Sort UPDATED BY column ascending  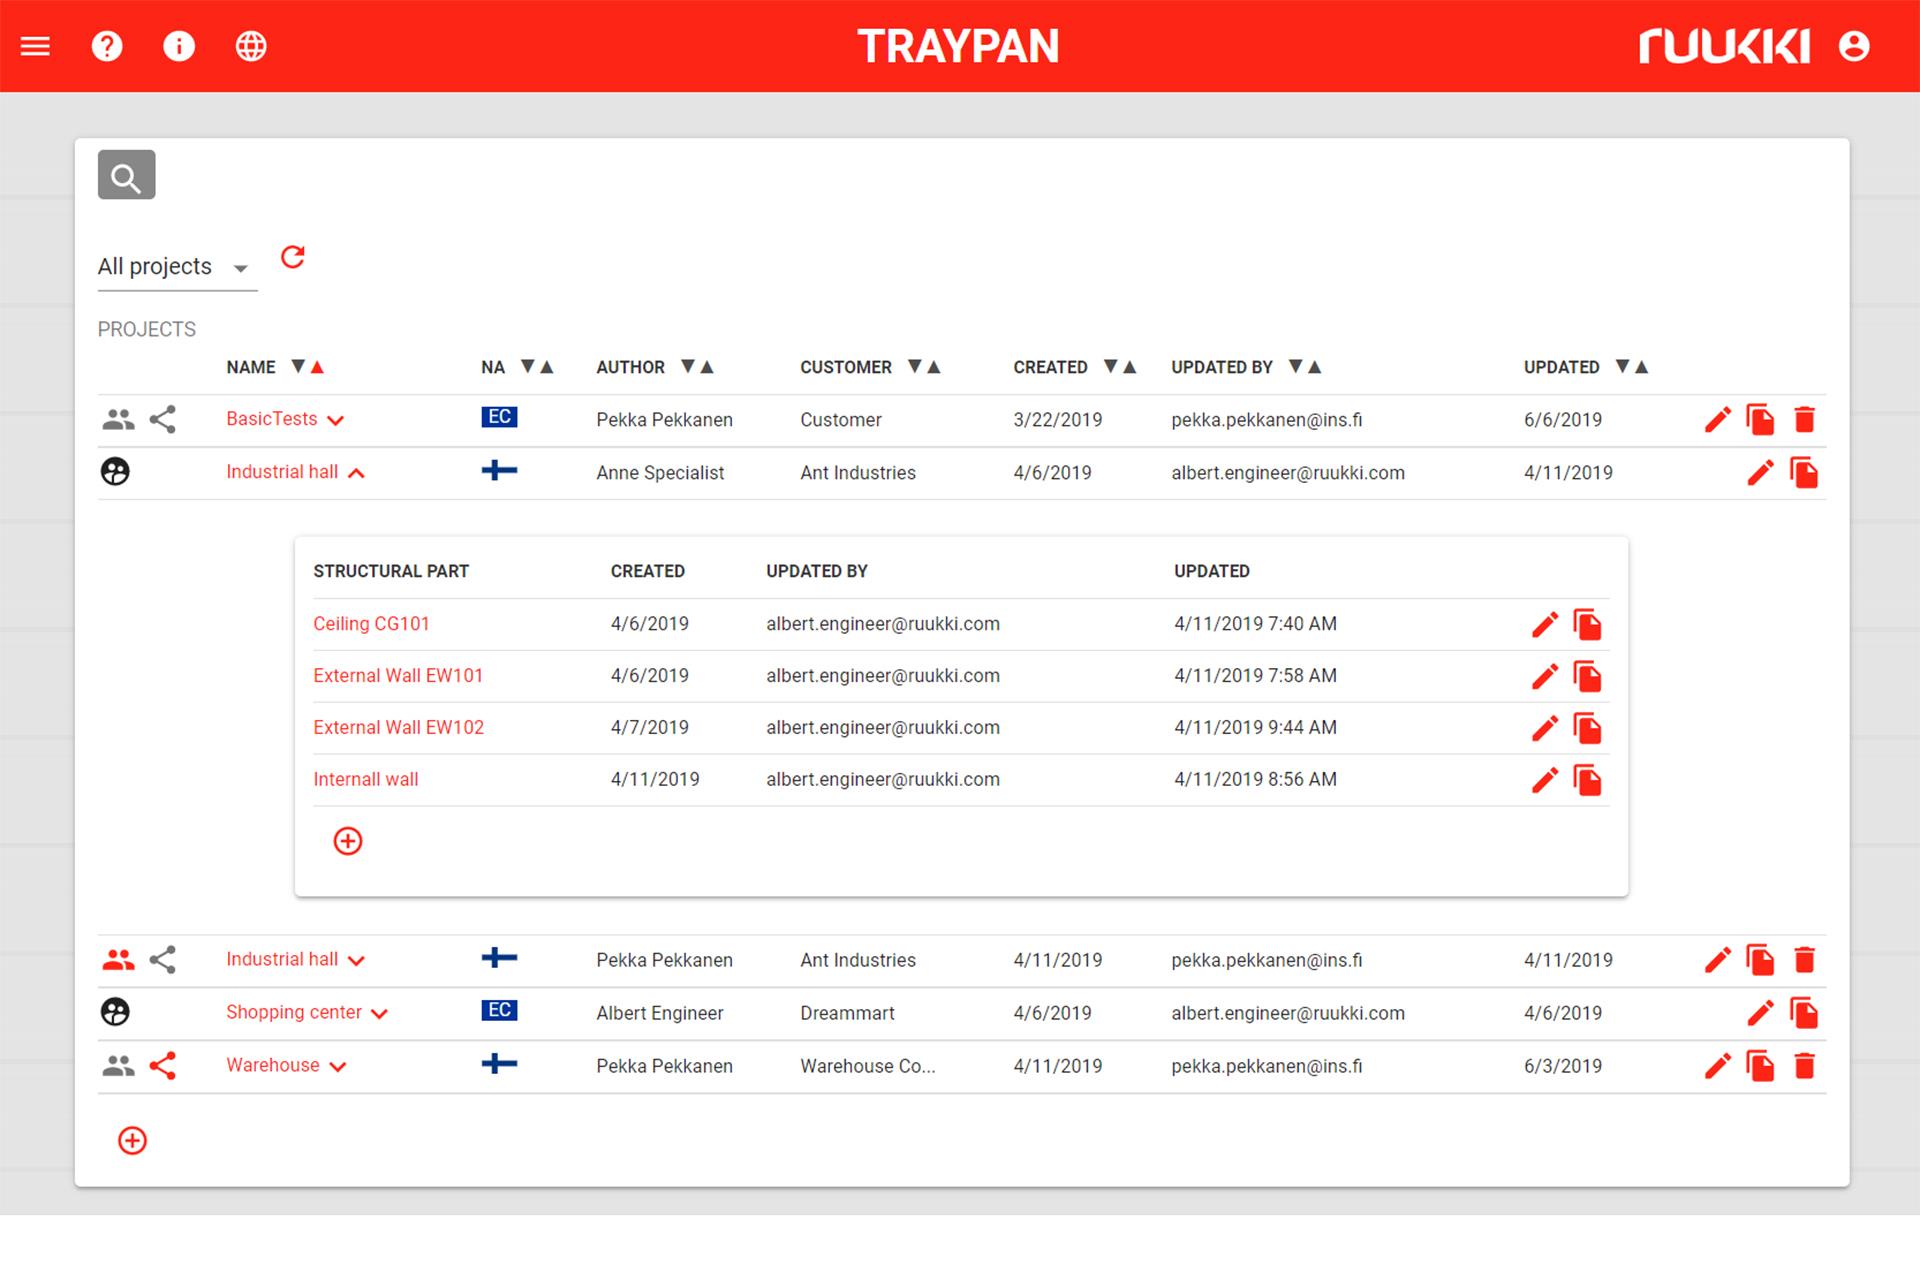pos(1315,367)
